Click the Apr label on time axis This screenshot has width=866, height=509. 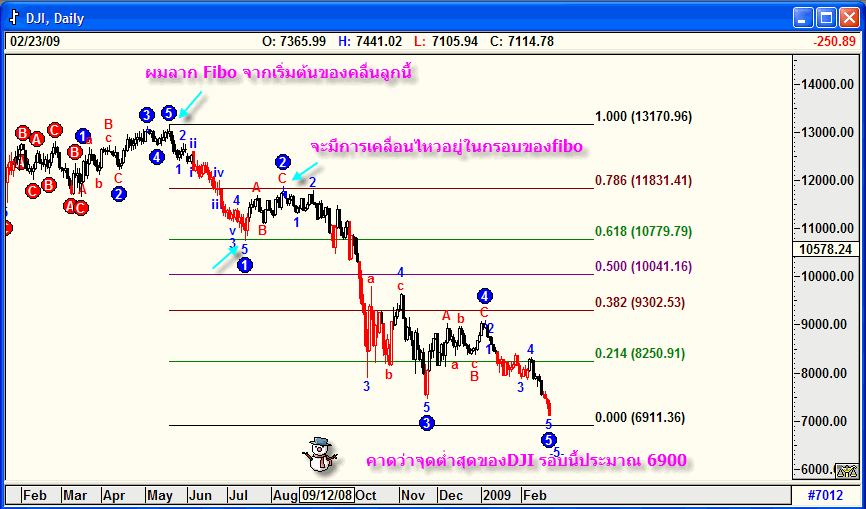(114, 495)
